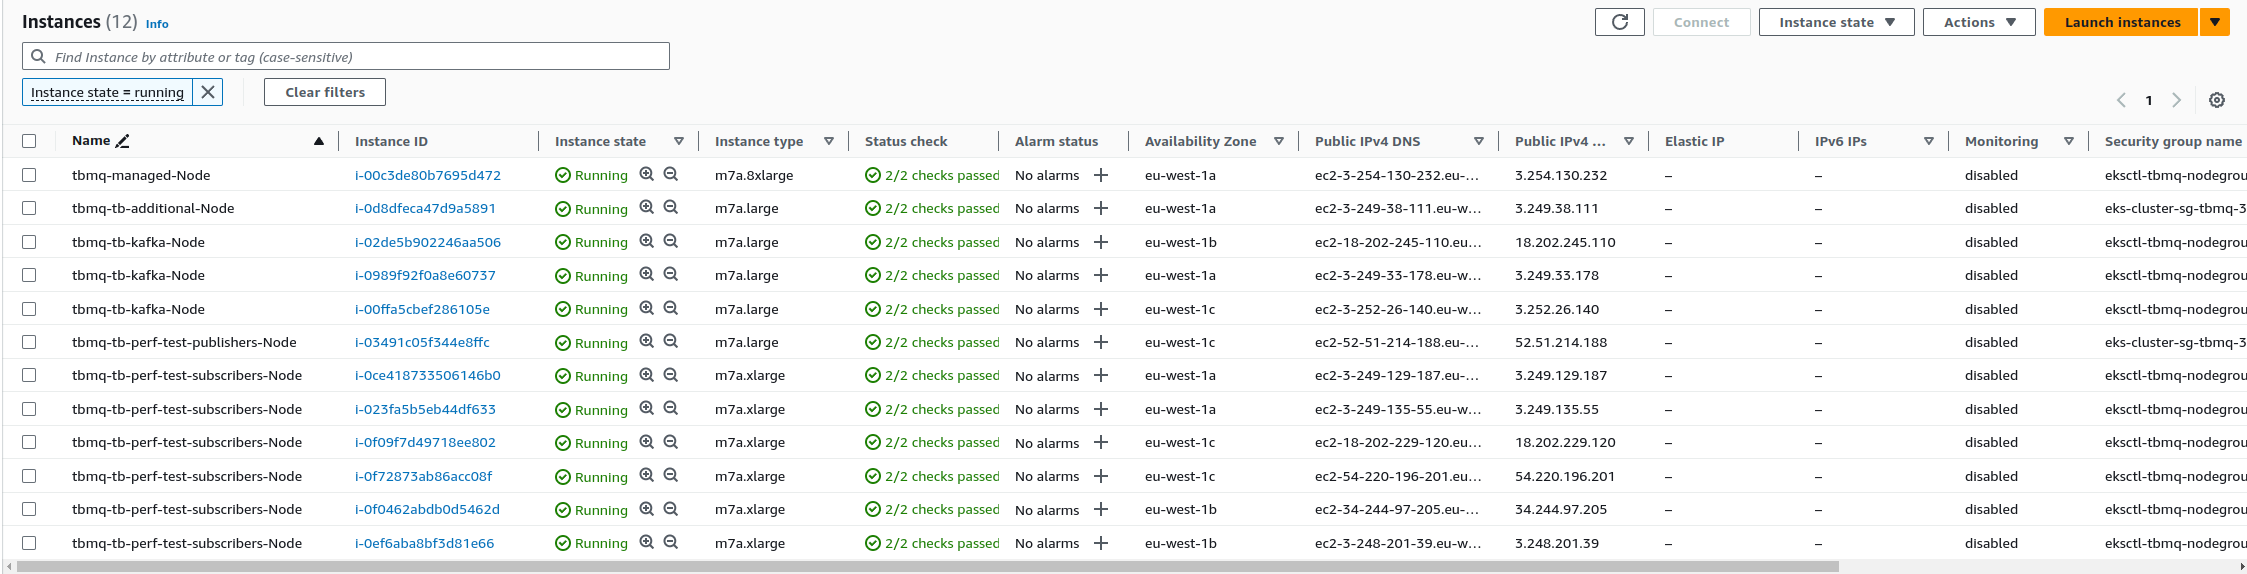Image resolution: width=2247 pixels, height=574 pixels.
Task: Add alarm plus icon for tbmq-managed-Node
Action: coord(1101,175)
